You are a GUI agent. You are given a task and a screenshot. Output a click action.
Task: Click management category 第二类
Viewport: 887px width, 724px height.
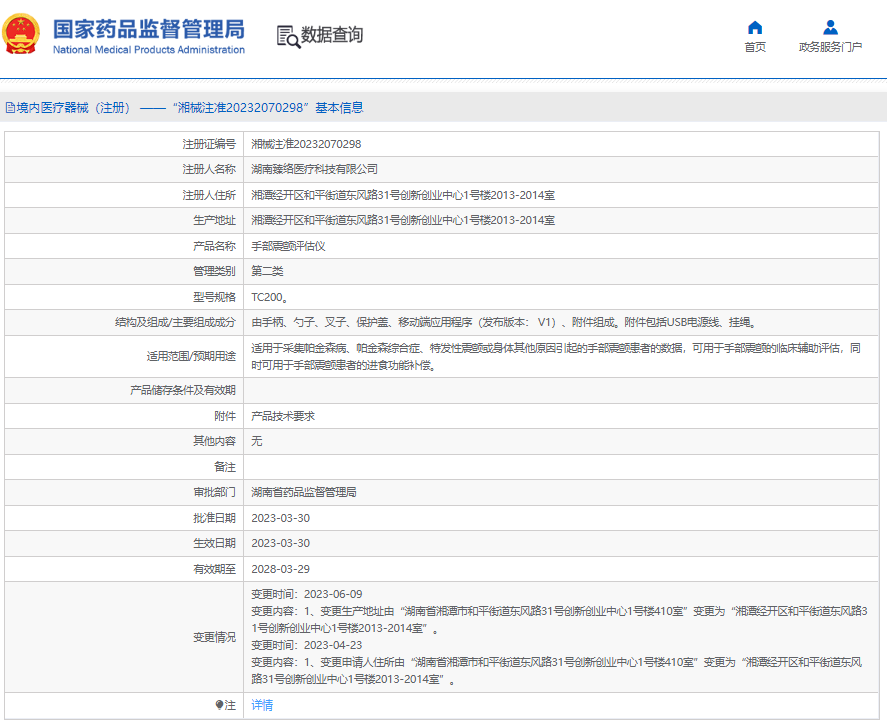267,271
